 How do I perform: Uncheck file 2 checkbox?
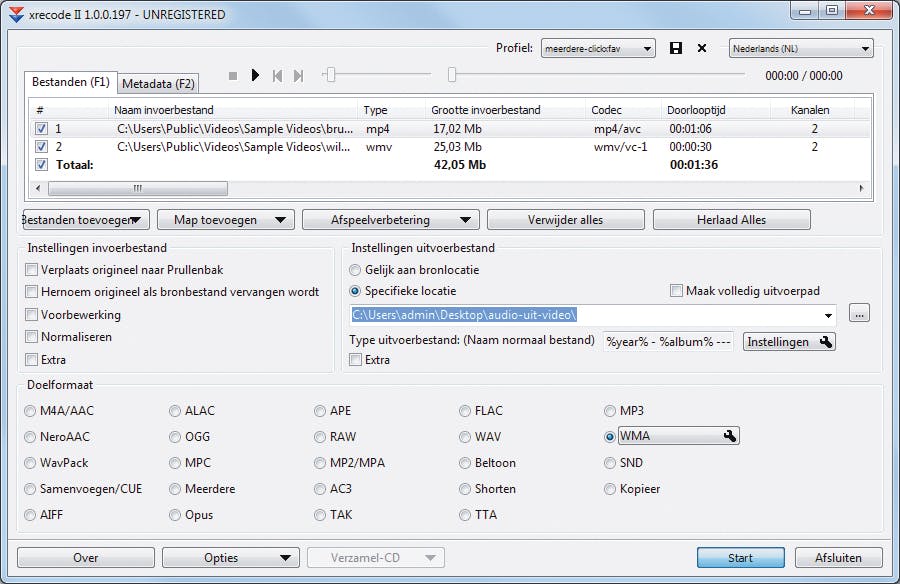(x=41, y=147)
